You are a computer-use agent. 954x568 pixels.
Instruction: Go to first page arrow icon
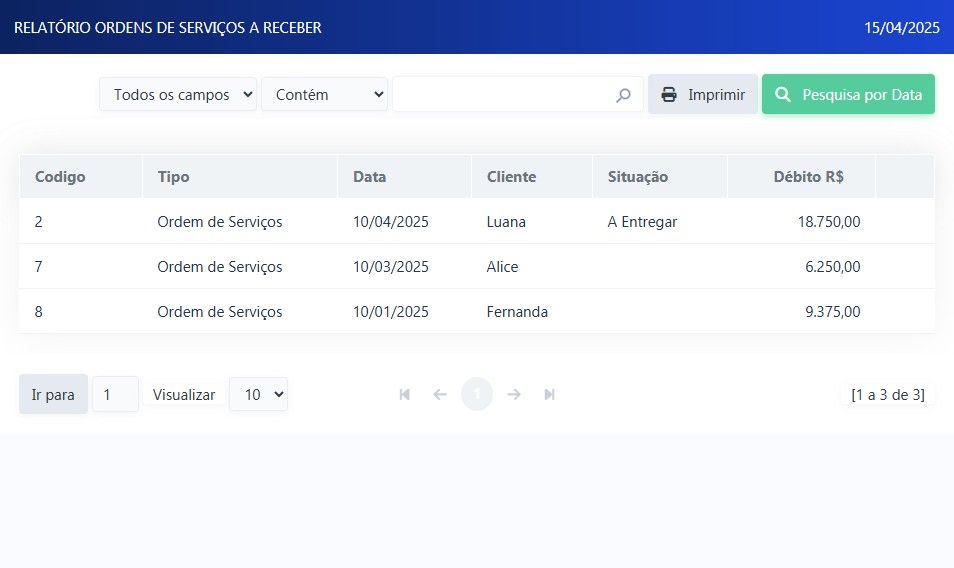[x=405, y=395]
